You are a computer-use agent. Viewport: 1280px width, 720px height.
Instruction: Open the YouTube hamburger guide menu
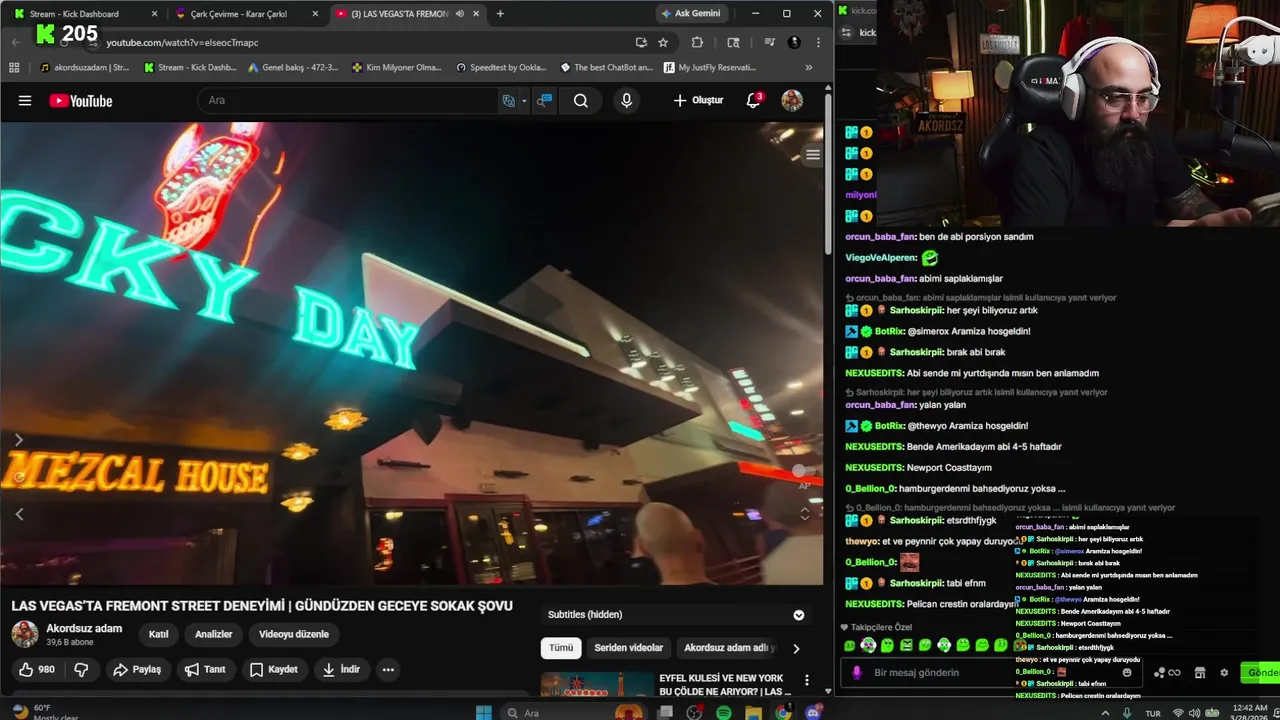(x=25, y=101)
